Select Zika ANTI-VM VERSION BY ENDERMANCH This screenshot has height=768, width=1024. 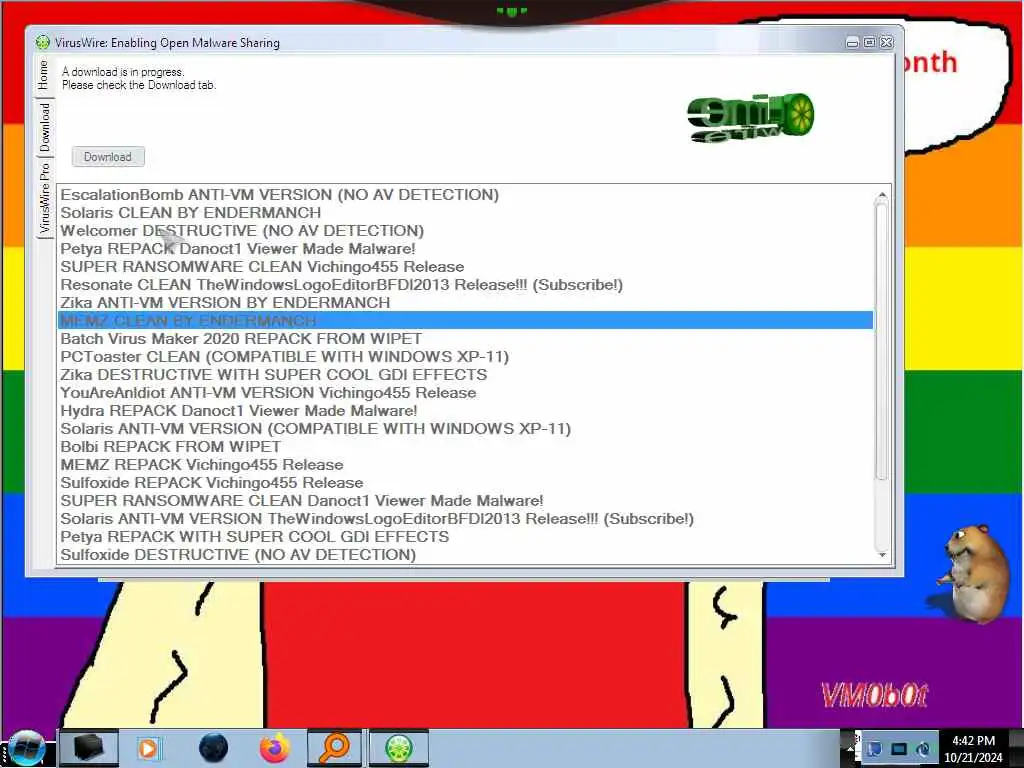[466, 302]
